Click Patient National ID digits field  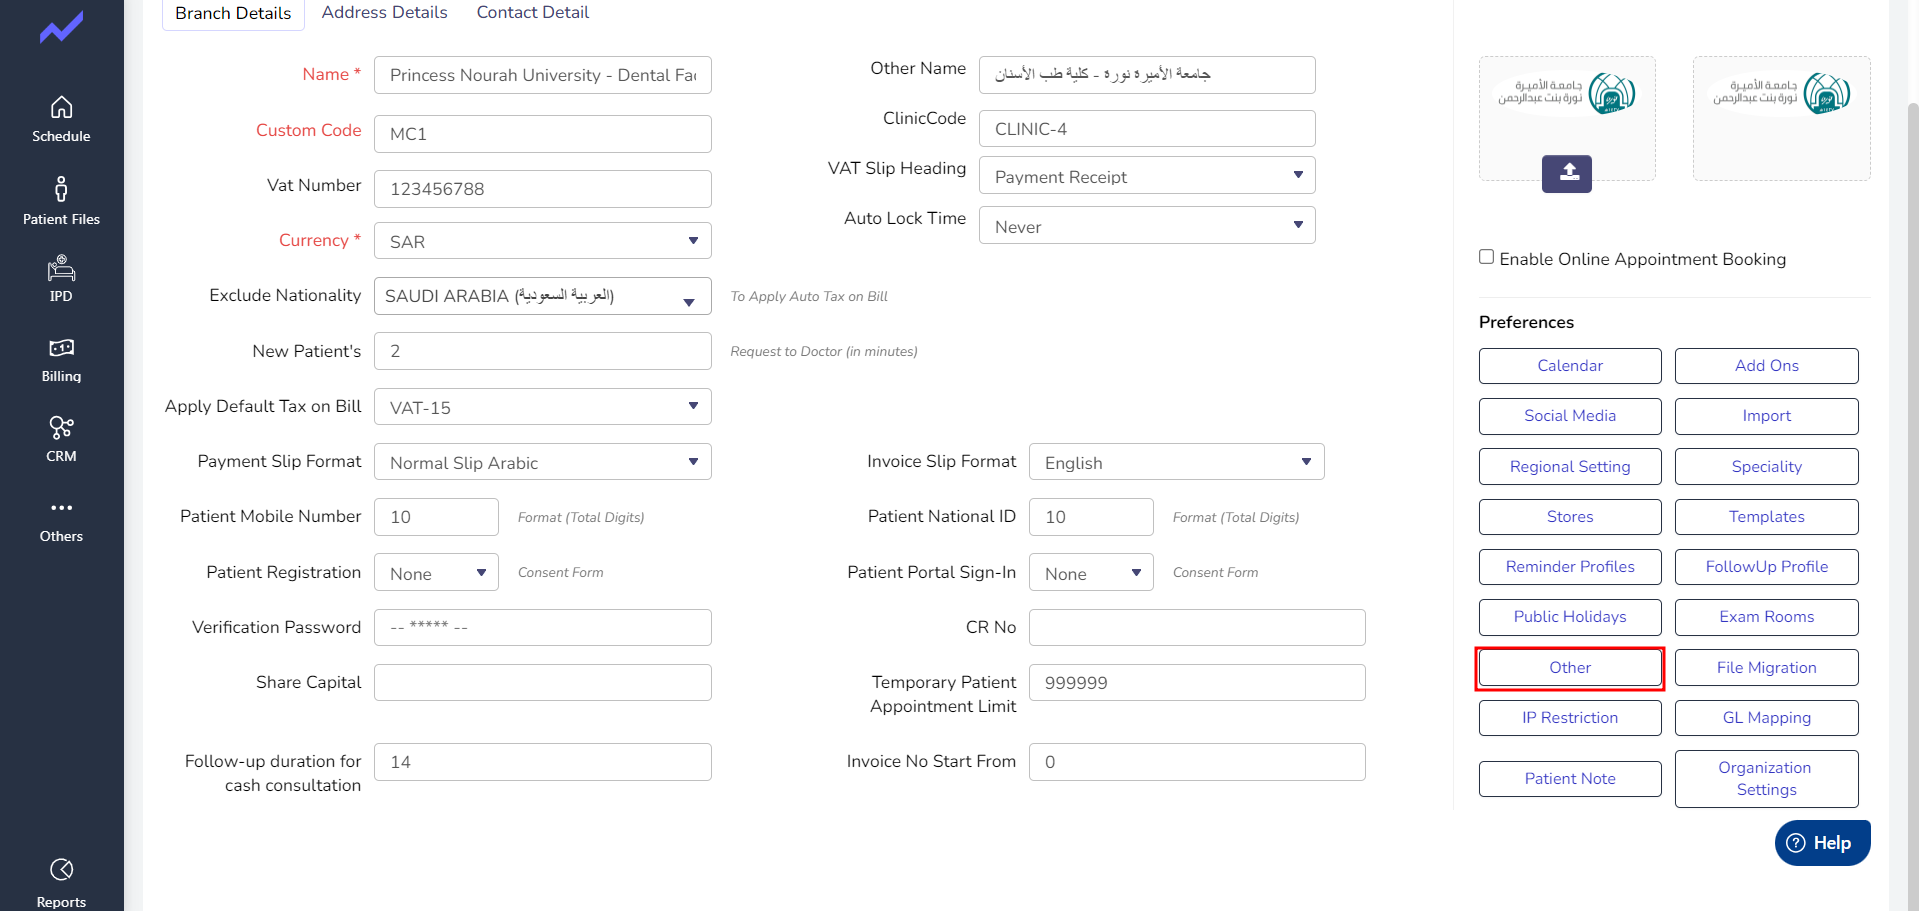[1091, 517]
